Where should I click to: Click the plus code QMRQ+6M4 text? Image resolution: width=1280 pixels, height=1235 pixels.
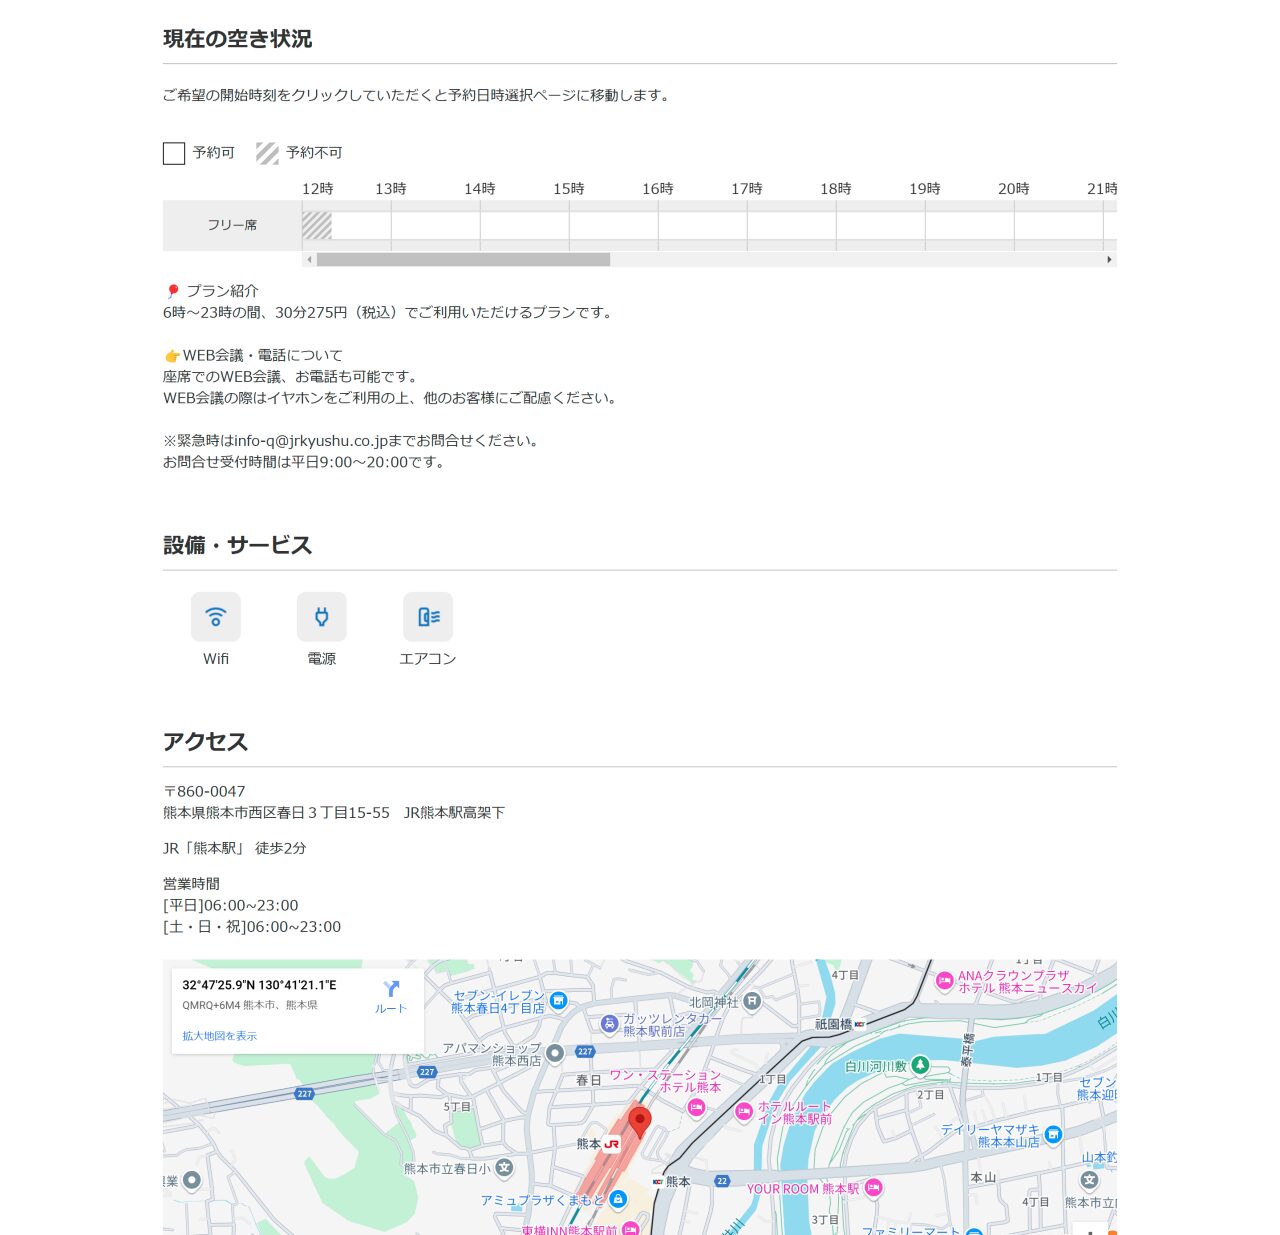point(211,1005)
